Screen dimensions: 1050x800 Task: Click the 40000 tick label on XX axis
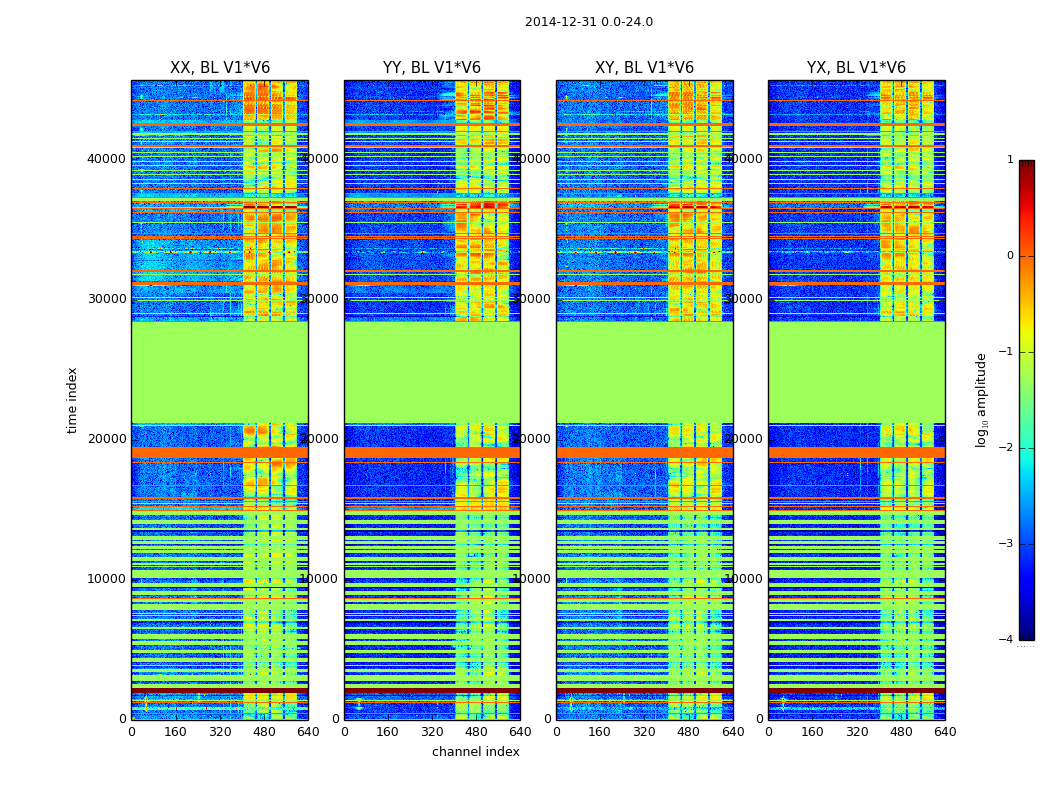[106, 159]
